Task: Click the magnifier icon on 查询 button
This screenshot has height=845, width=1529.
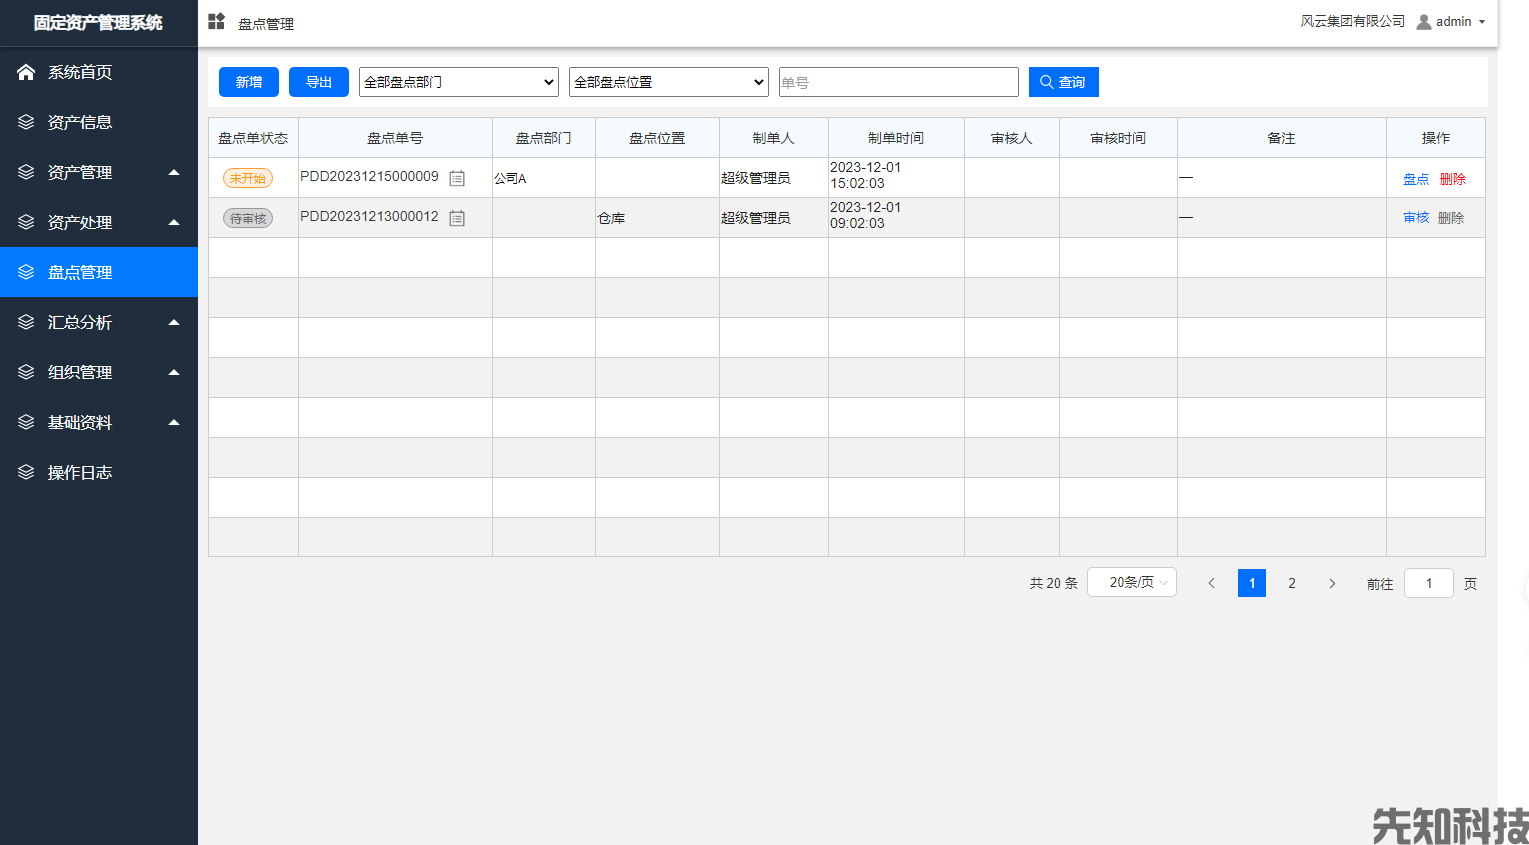Action: click(1046, 82)
